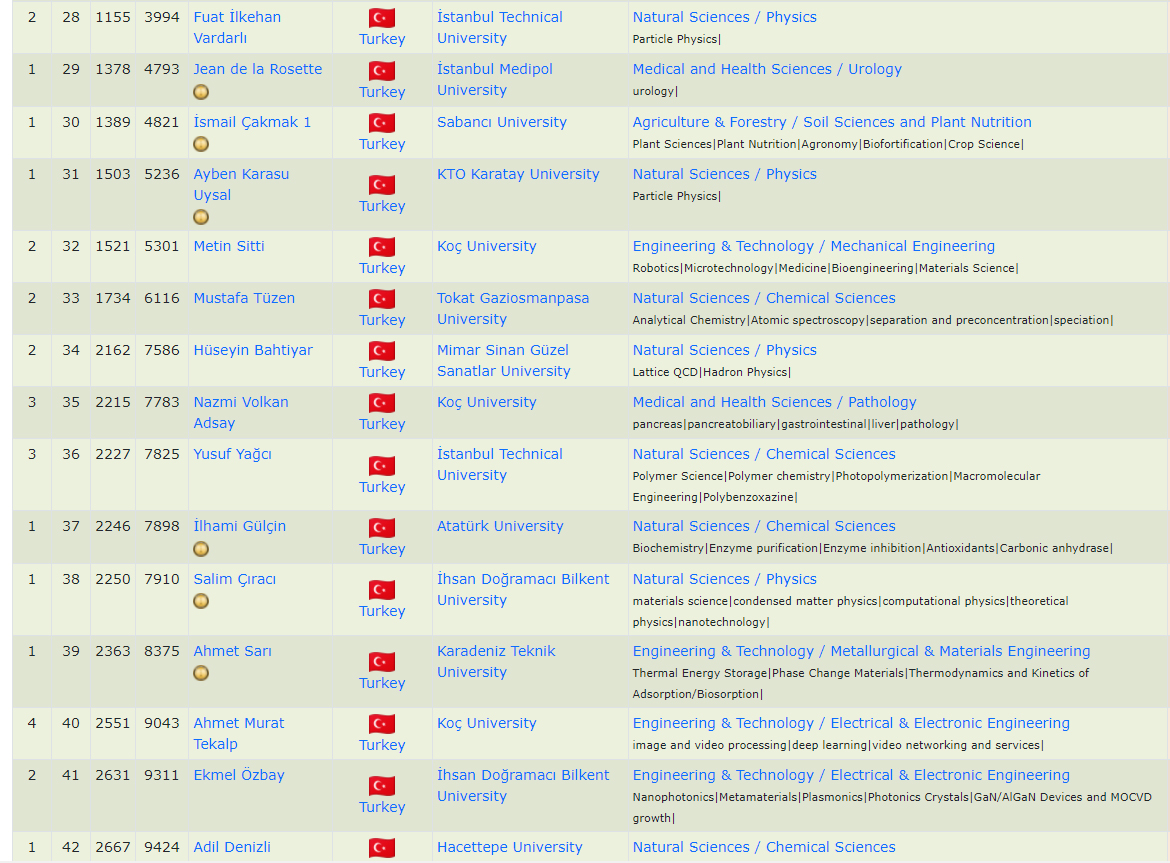
Task: Click the 'Robotics|Microtechnology|Medicine' keywords line
Action: pyautogui.click(x=825, y=269)
